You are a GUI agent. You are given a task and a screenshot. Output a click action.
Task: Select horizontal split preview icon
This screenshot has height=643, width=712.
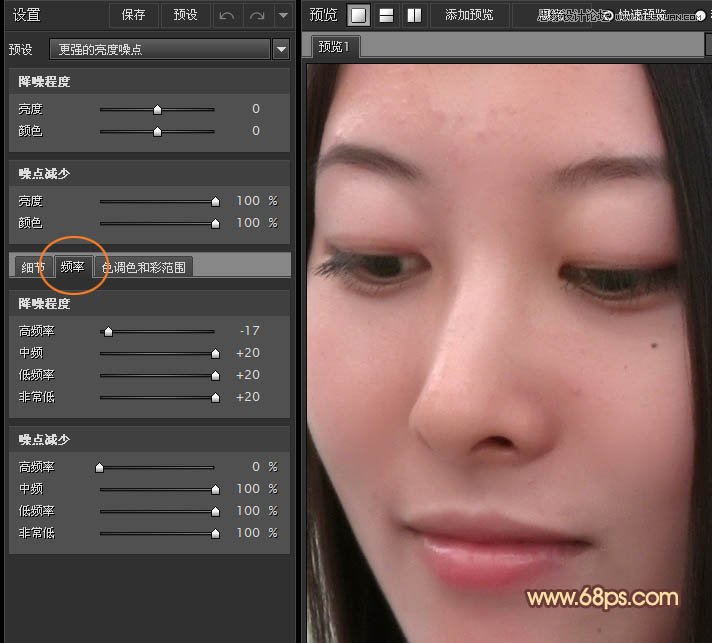pos(386,15)
